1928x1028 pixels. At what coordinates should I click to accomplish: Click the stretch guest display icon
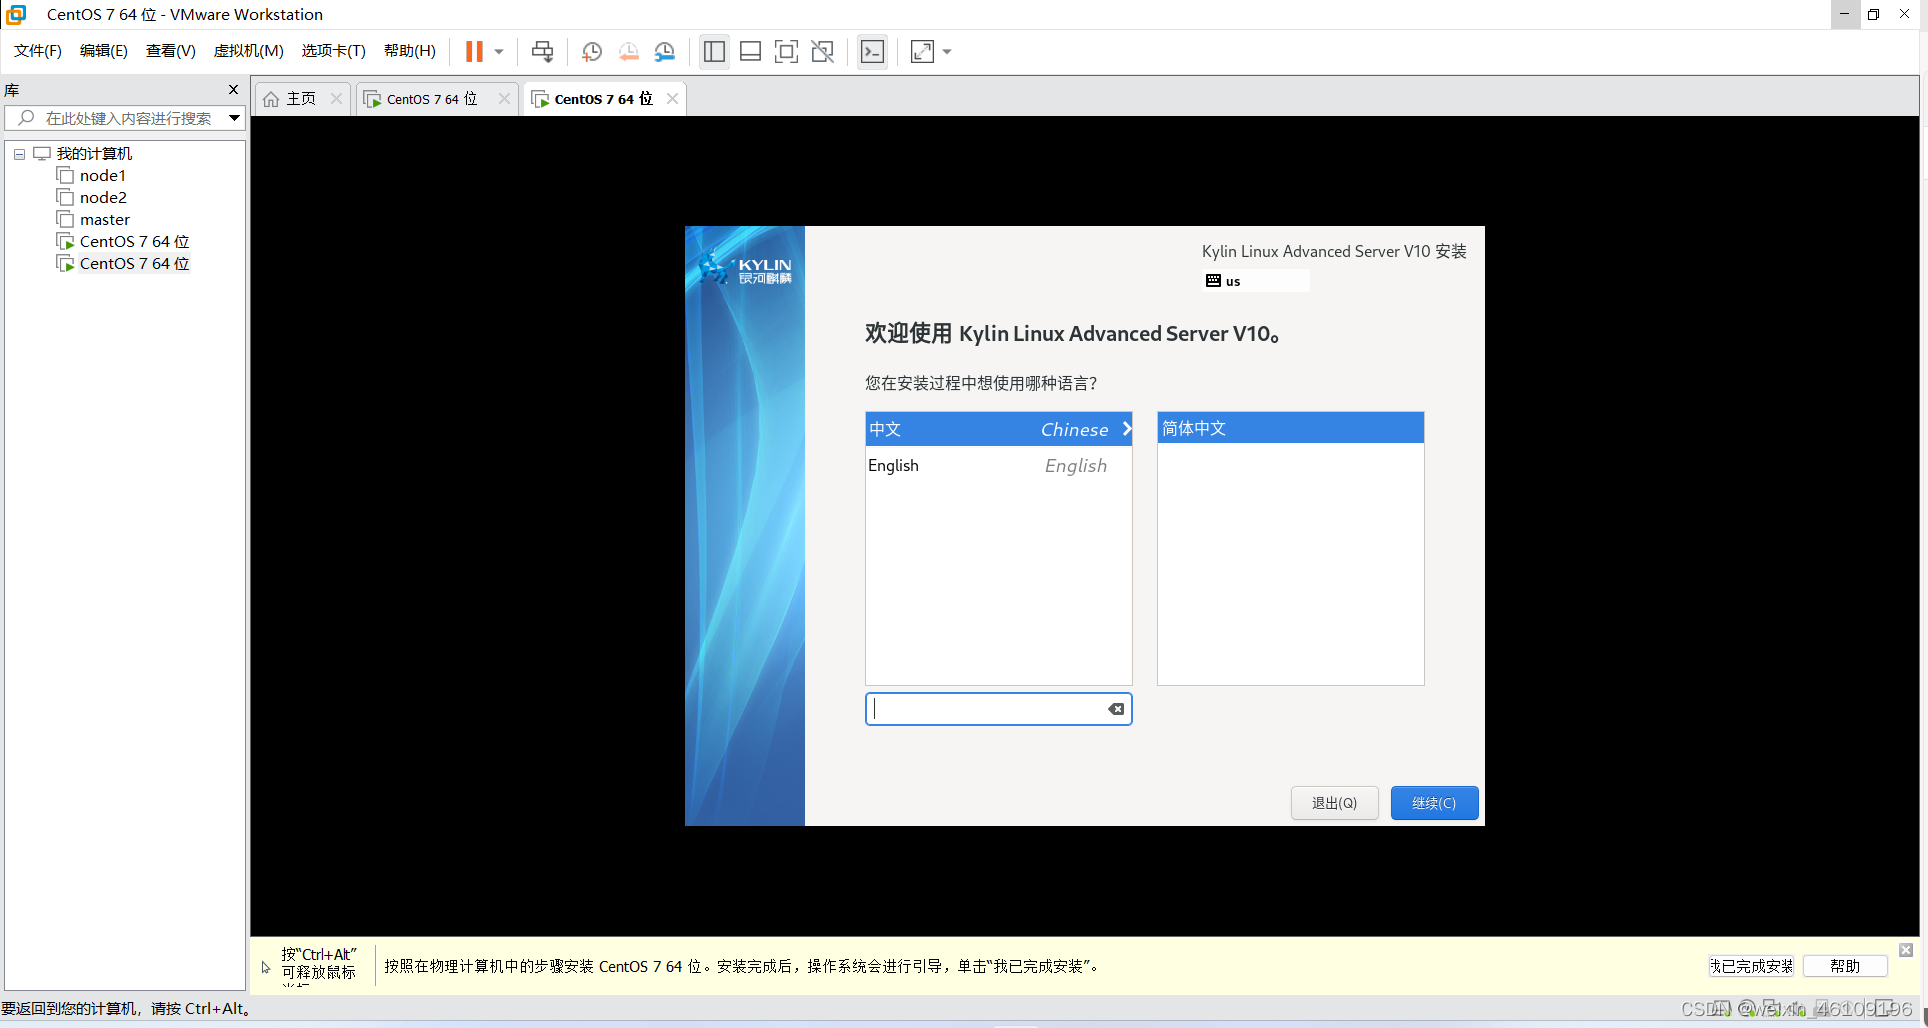(922, 51)
